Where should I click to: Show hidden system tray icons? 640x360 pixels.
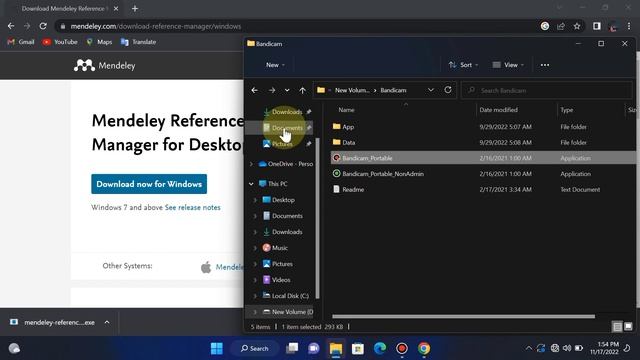point(529,348)
